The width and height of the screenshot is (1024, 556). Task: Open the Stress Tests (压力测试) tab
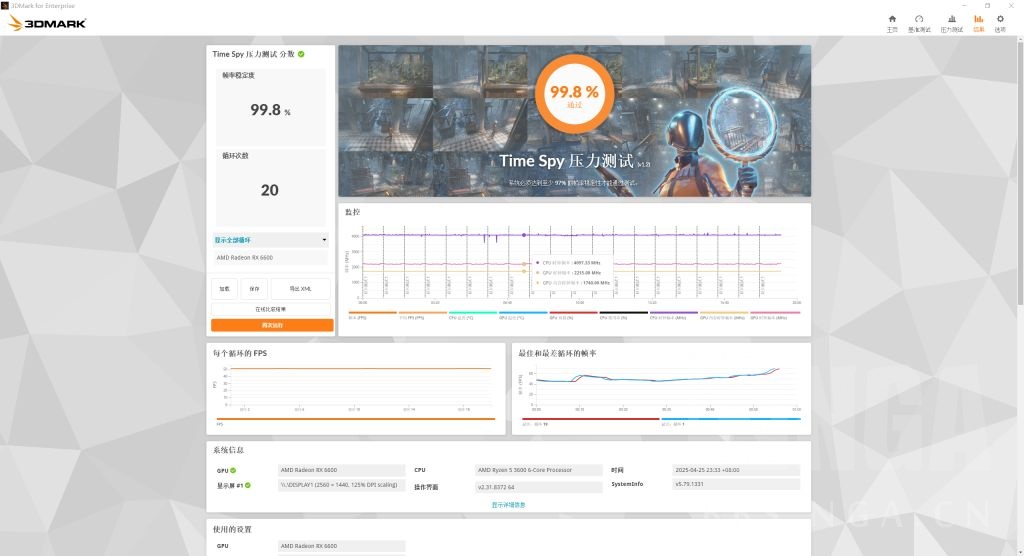coord(952,23)
